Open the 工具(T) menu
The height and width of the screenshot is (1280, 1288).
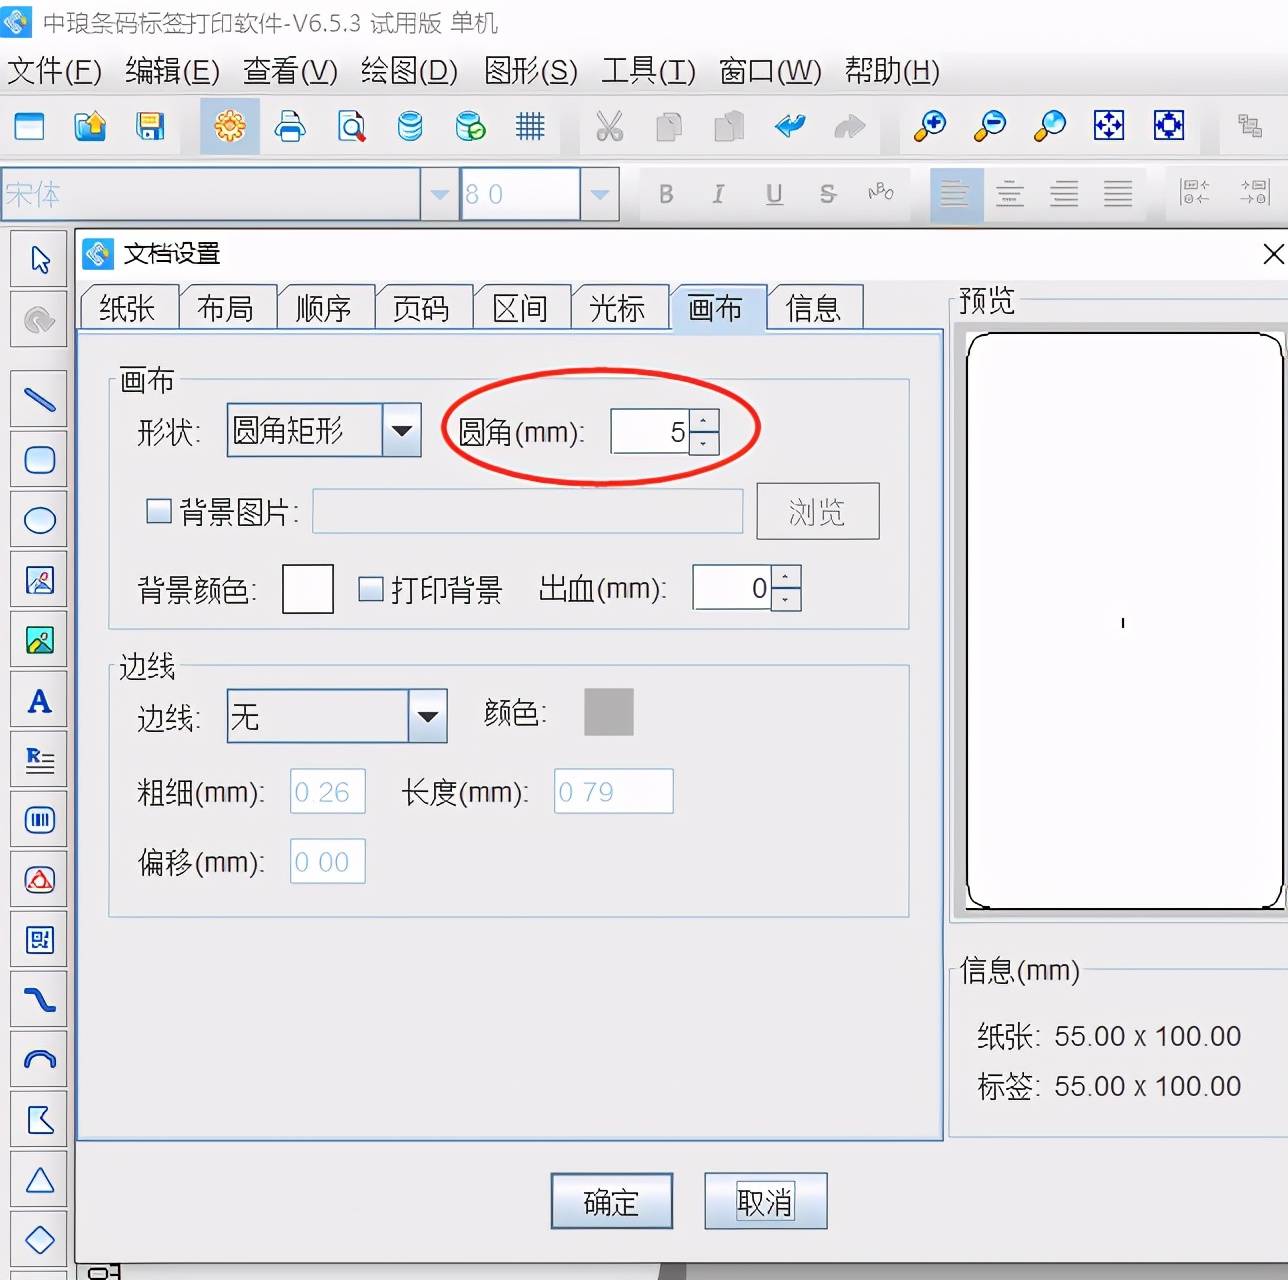(x=648, y=71)
